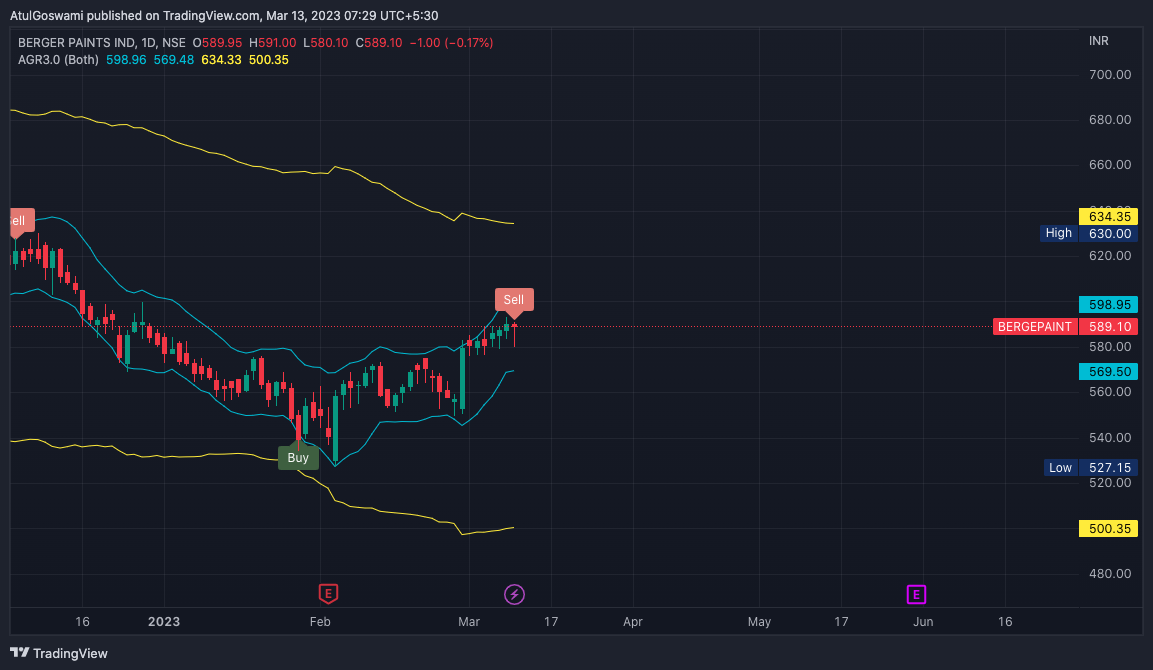1153x670 pixels.
Task: Click the Mar label on time axis
Action: [469, 621]
